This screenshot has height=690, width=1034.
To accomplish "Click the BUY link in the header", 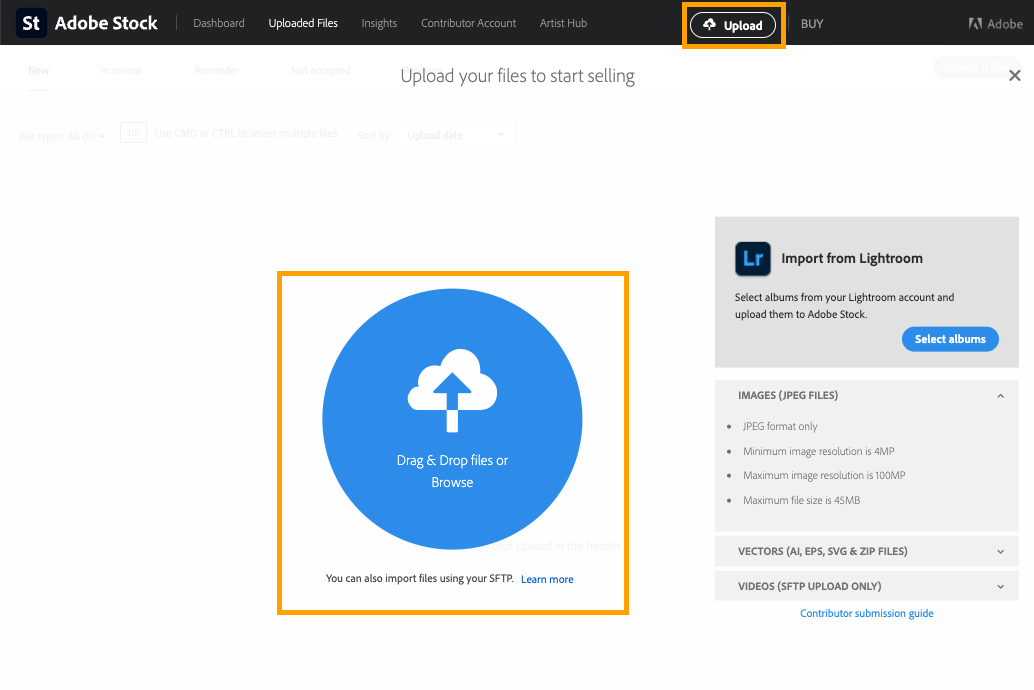I will pos(811,24).
